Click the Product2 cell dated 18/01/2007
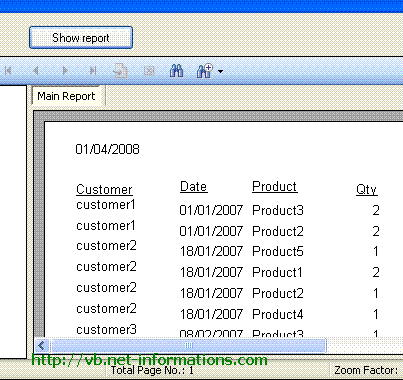The height and width of the screenshot is (380, 403). coord(278,293)
